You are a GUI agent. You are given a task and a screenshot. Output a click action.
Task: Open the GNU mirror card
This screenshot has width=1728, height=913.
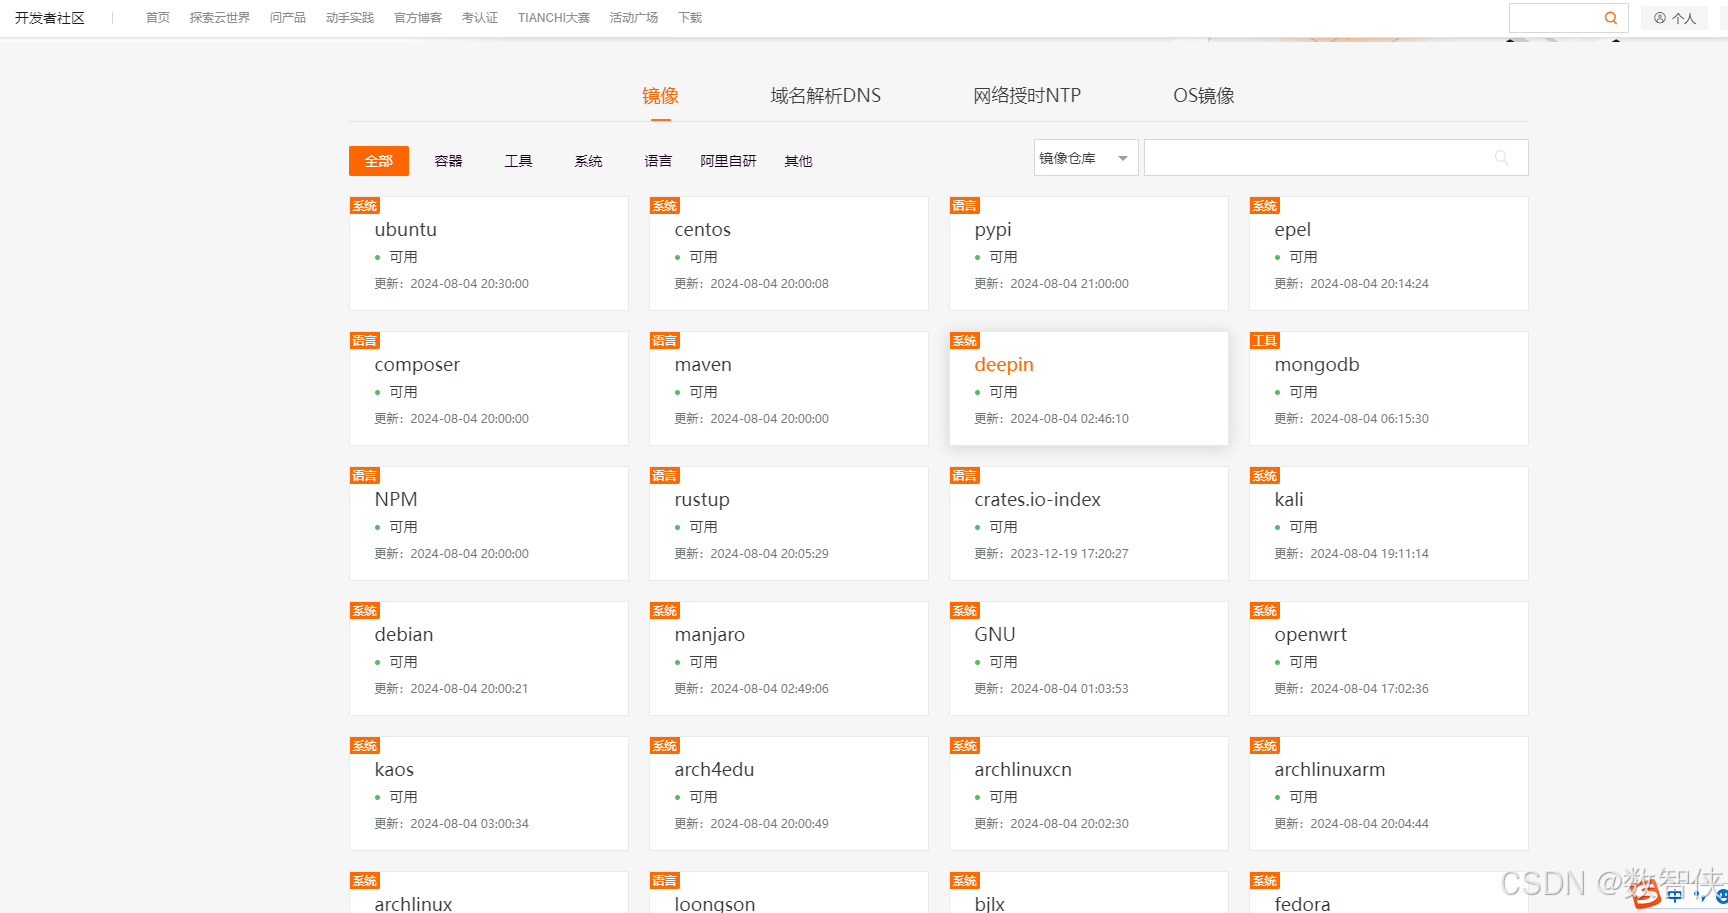[x=1089, y=658]
